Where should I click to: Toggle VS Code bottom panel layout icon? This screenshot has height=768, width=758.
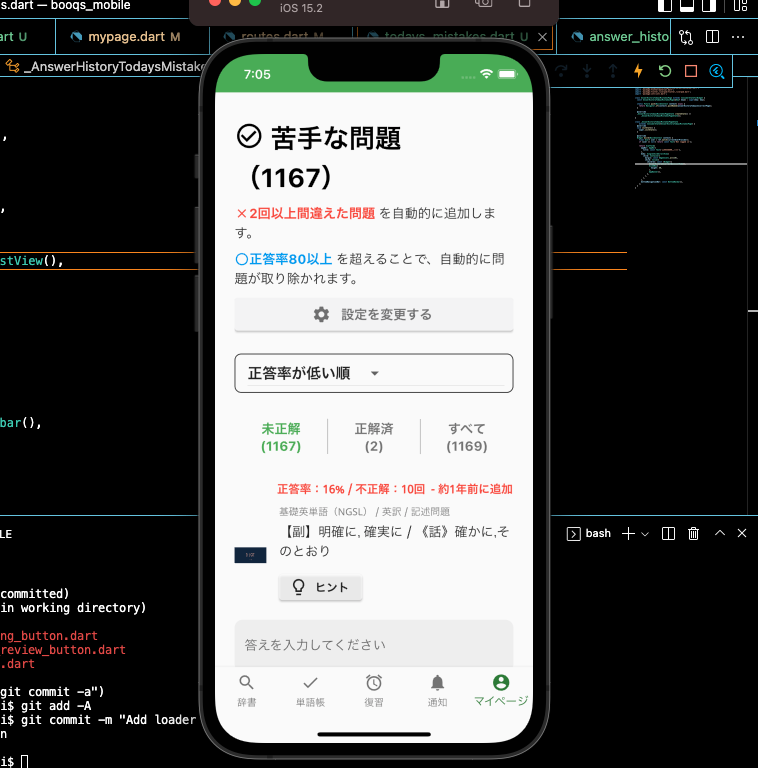[x=687, y=5]
